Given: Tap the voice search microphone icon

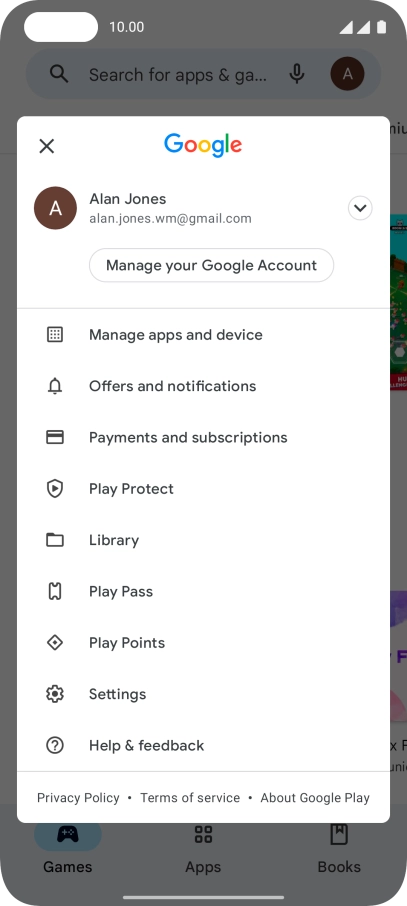Looking at the screenshot, I should click(x=297, y=74).
